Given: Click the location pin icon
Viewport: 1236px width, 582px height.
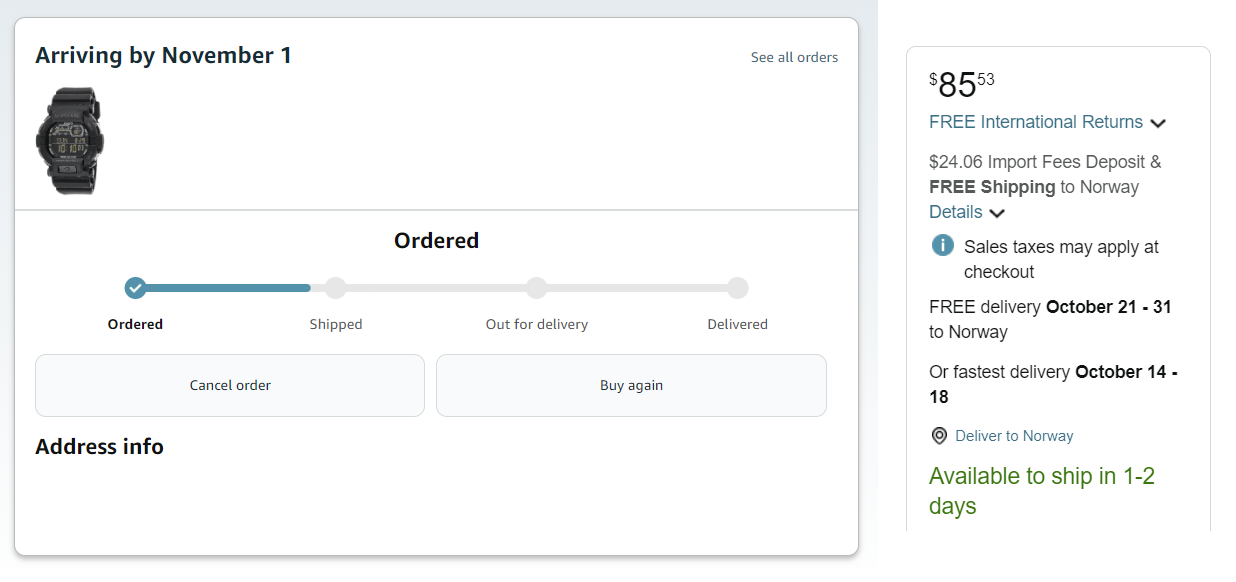Looking at the screenshot, I should pyautogui.click(x=939, y=436).
